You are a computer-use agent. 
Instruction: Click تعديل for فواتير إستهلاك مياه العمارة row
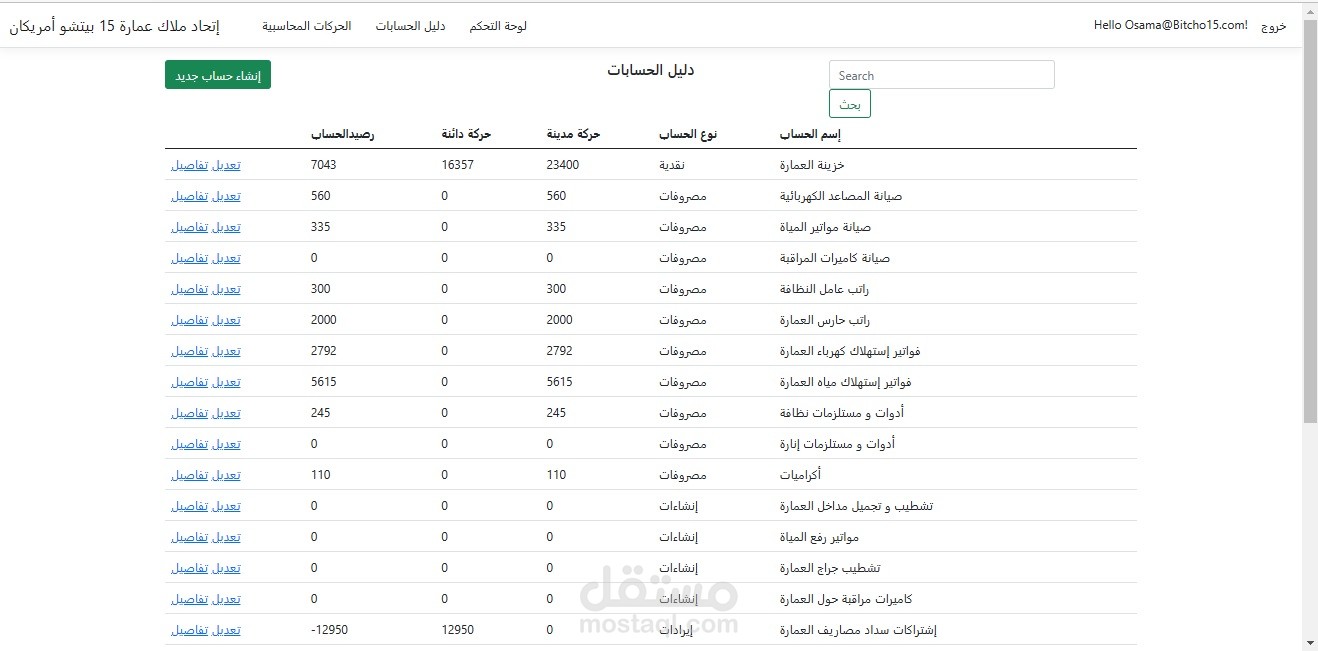[x=226, y=382]
